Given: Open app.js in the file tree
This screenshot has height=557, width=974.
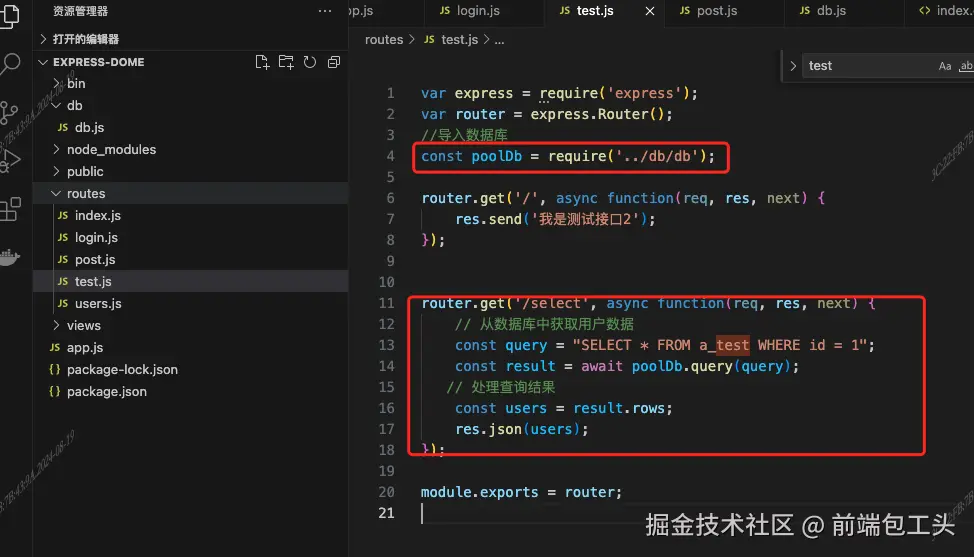Looking at the screenshot, I should 190,348.
